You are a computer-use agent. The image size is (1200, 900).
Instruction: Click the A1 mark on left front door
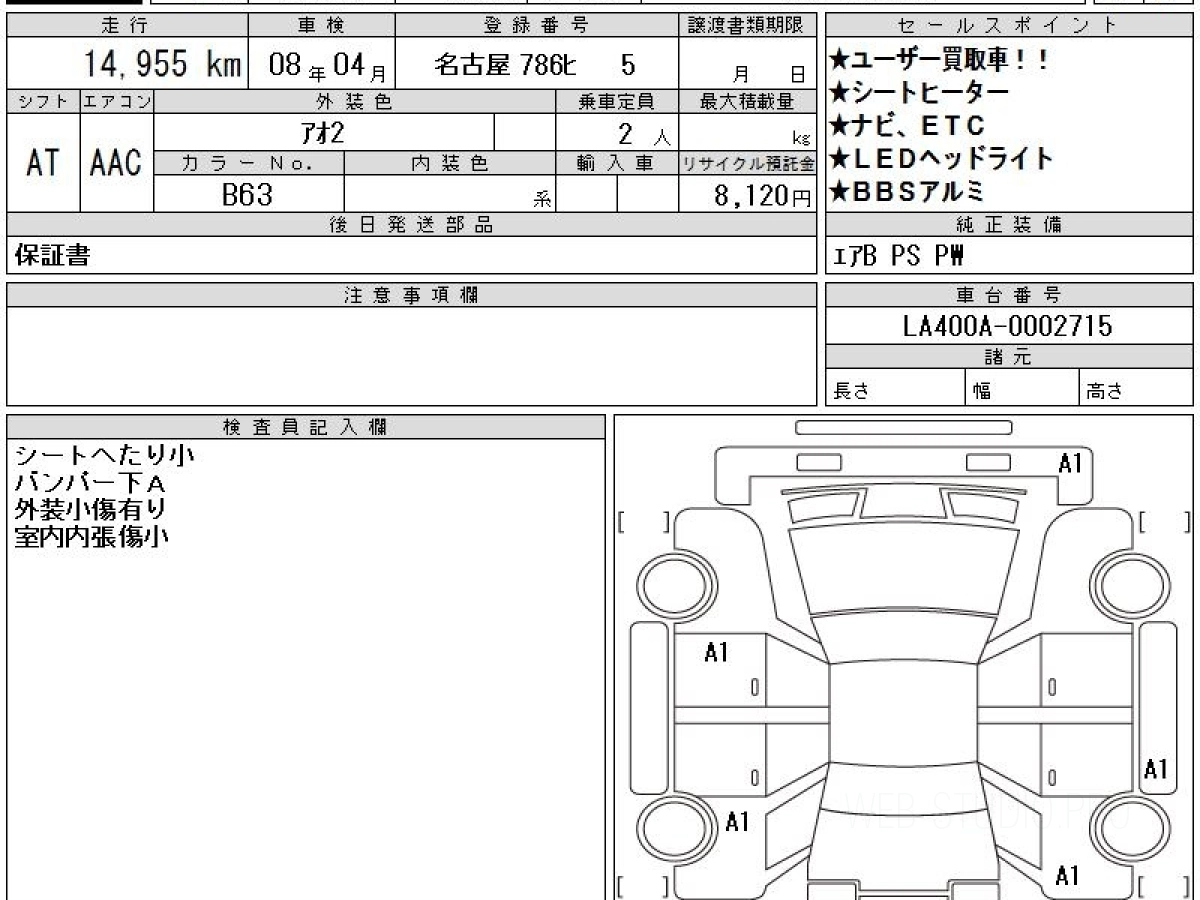716,653
